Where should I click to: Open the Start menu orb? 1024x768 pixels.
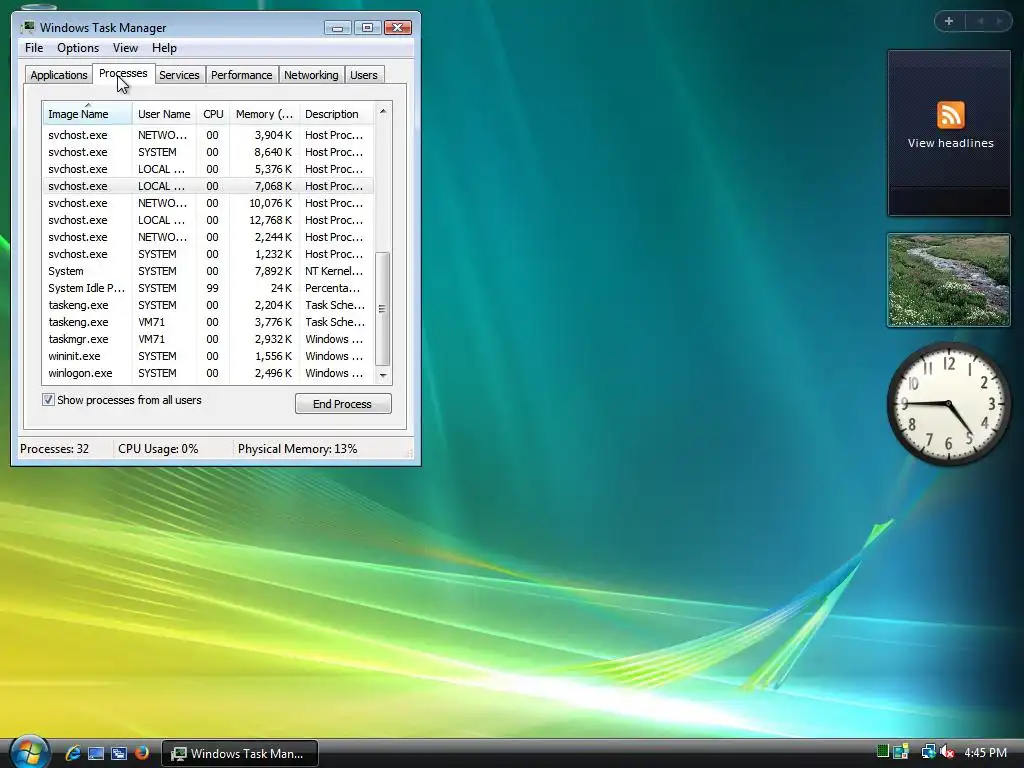29,752
